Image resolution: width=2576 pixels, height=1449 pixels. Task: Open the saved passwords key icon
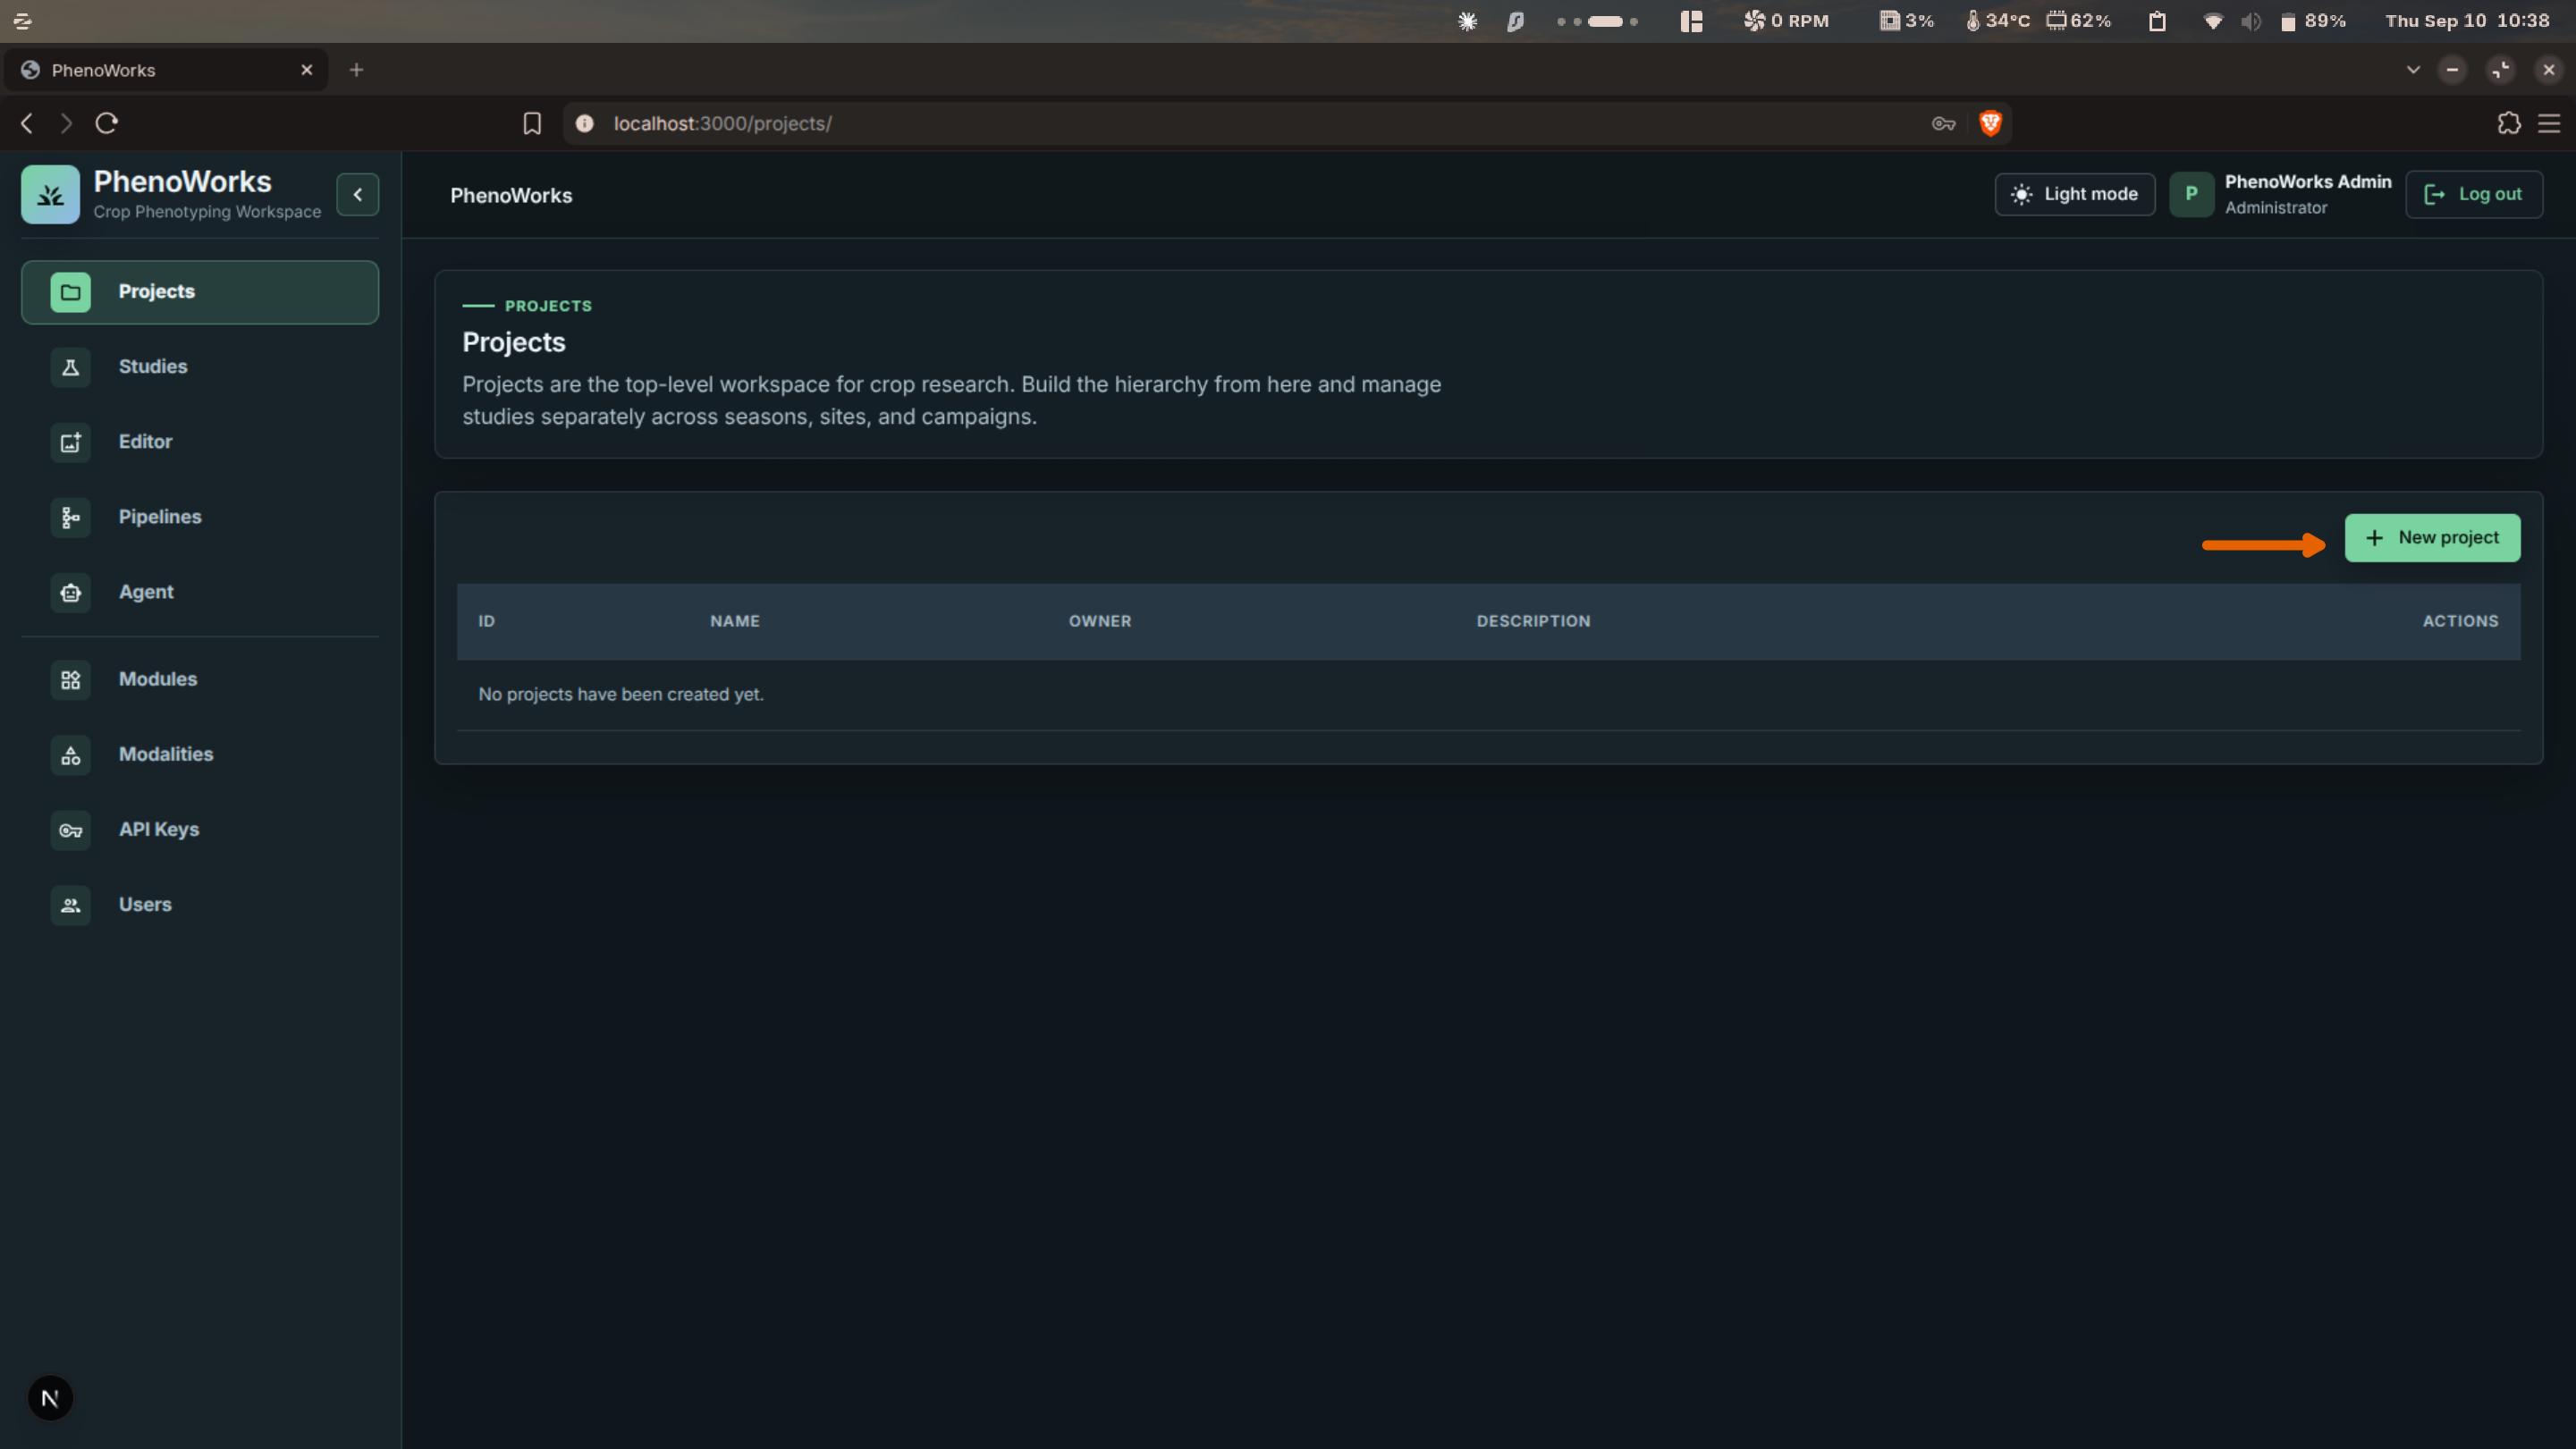pyautogui.click(x=1943, y=123)
